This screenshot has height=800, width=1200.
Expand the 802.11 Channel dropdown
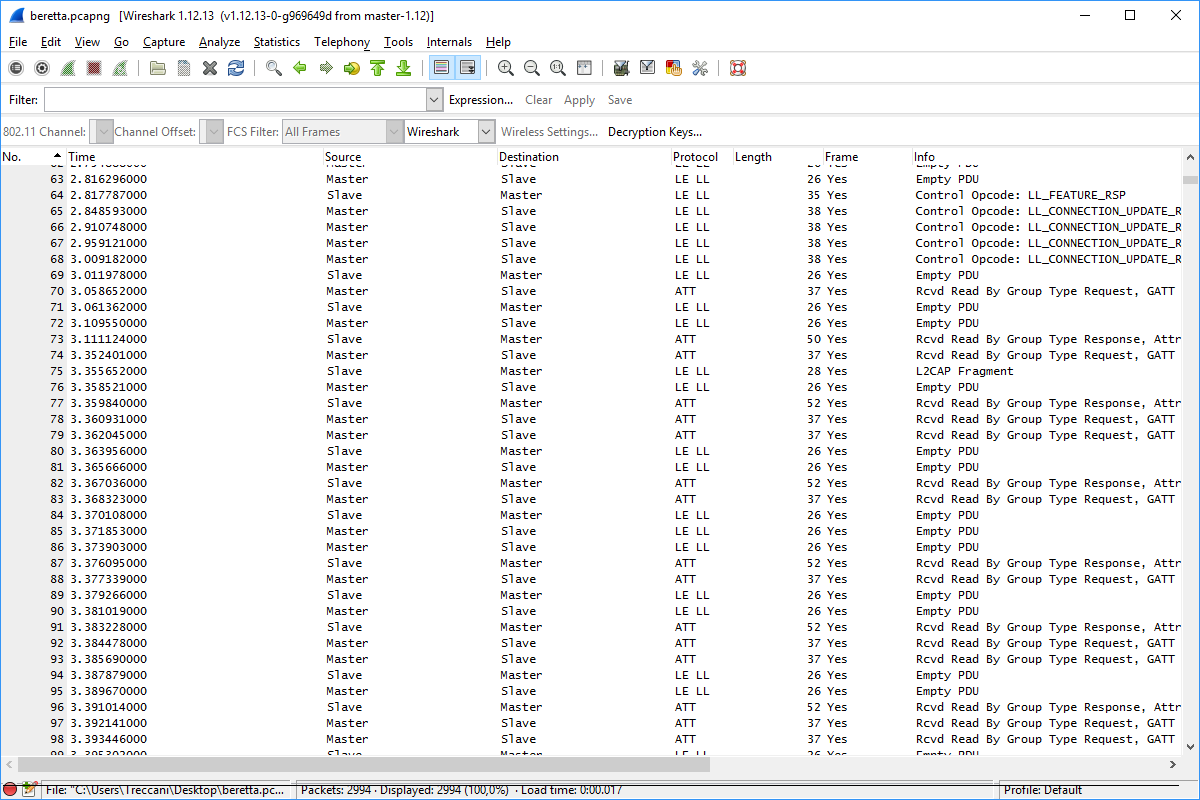101,132
